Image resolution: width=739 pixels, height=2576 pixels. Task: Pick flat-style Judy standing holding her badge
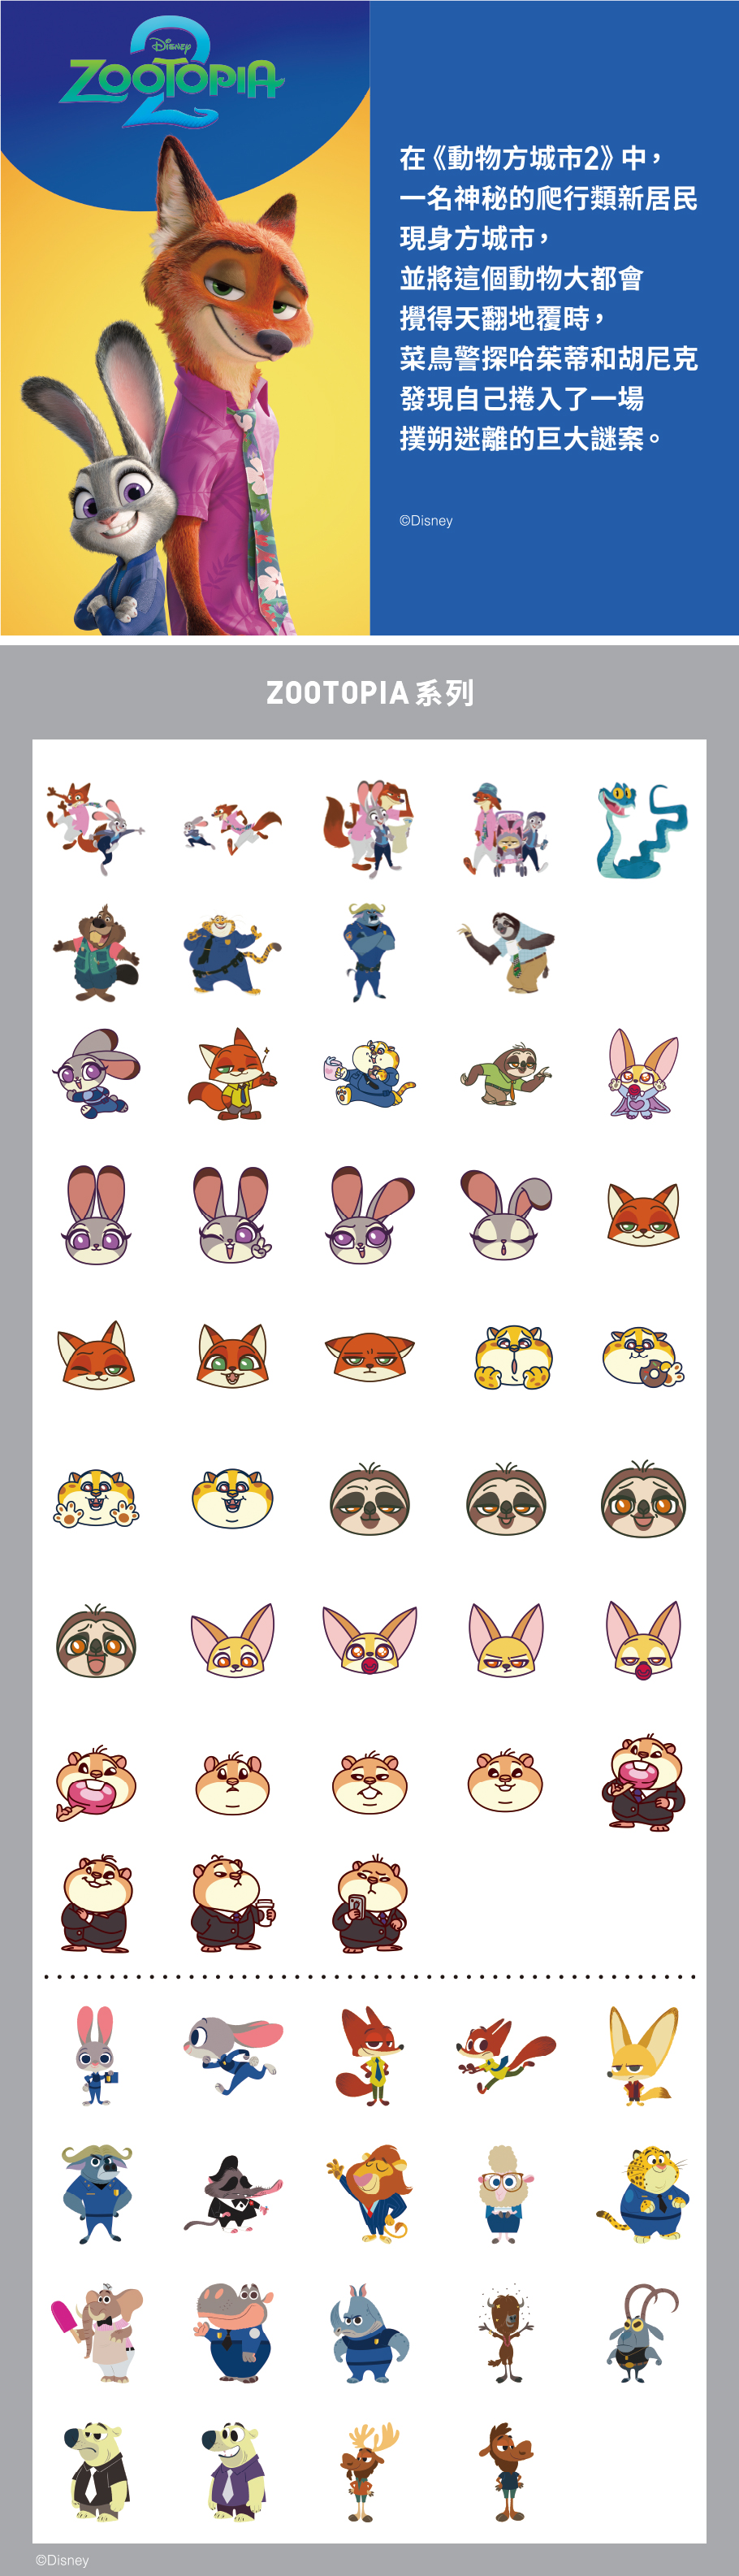point(96,2055)
